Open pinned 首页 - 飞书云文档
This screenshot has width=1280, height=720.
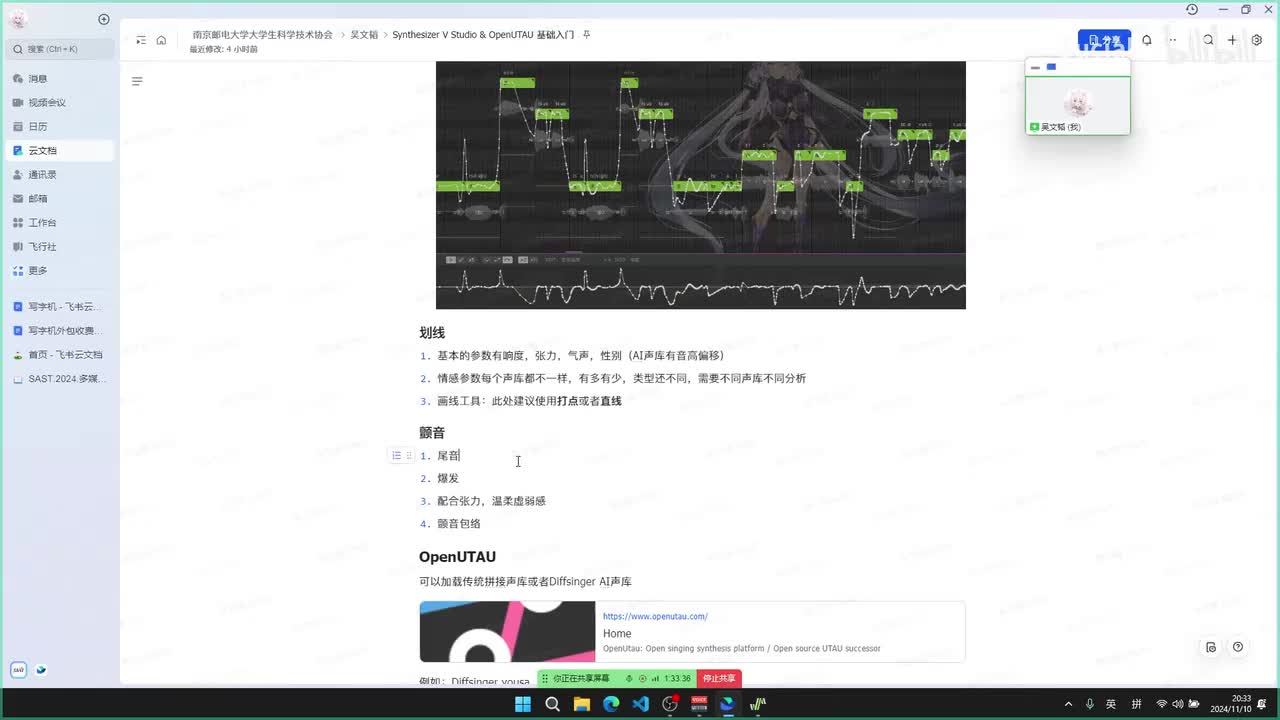point(60,354)
